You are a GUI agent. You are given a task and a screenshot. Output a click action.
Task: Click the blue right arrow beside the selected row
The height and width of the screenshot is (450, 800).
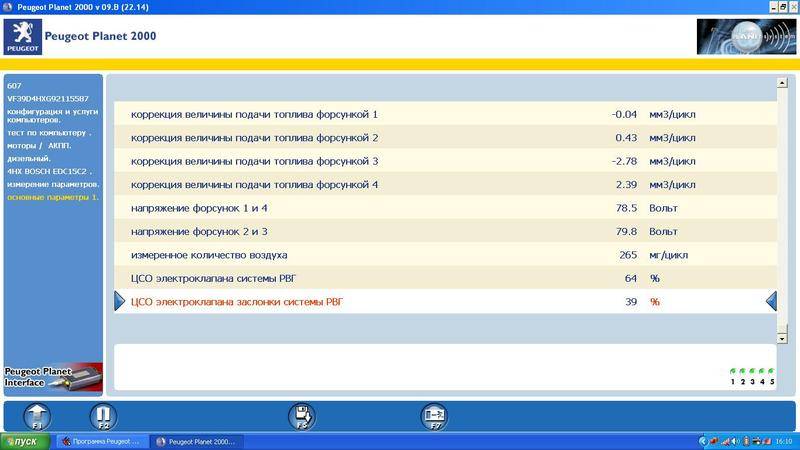click(120, 301)
